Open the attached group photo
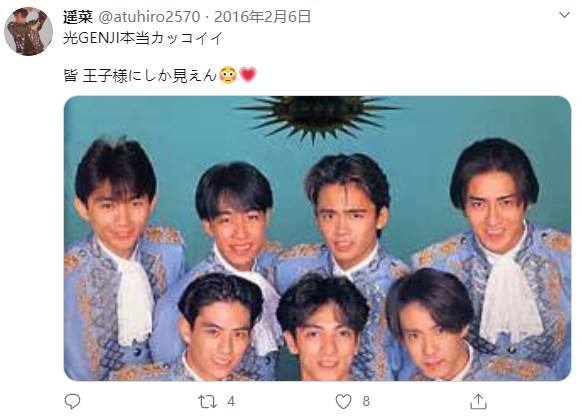This screenshot has width=582, height=419. (x=317, y=238)
